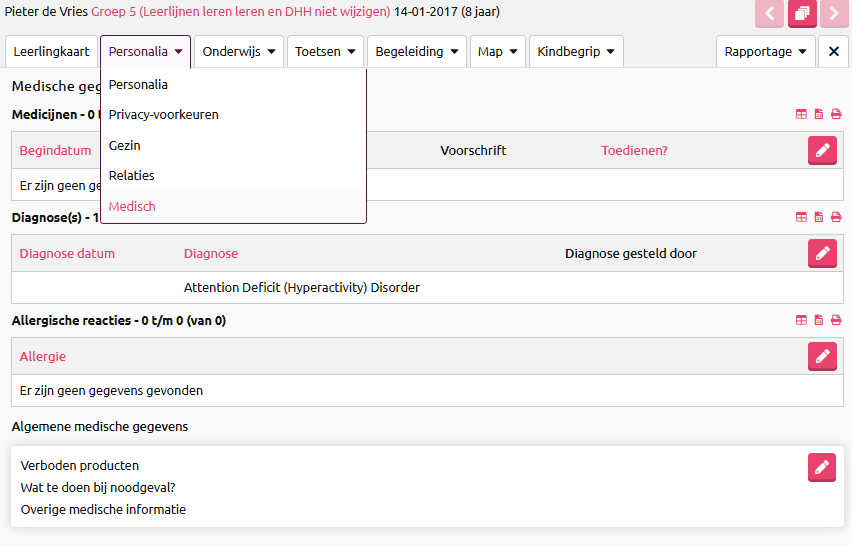
Task: Sort by Diagnose datum column header
Action: coord(67,254)
